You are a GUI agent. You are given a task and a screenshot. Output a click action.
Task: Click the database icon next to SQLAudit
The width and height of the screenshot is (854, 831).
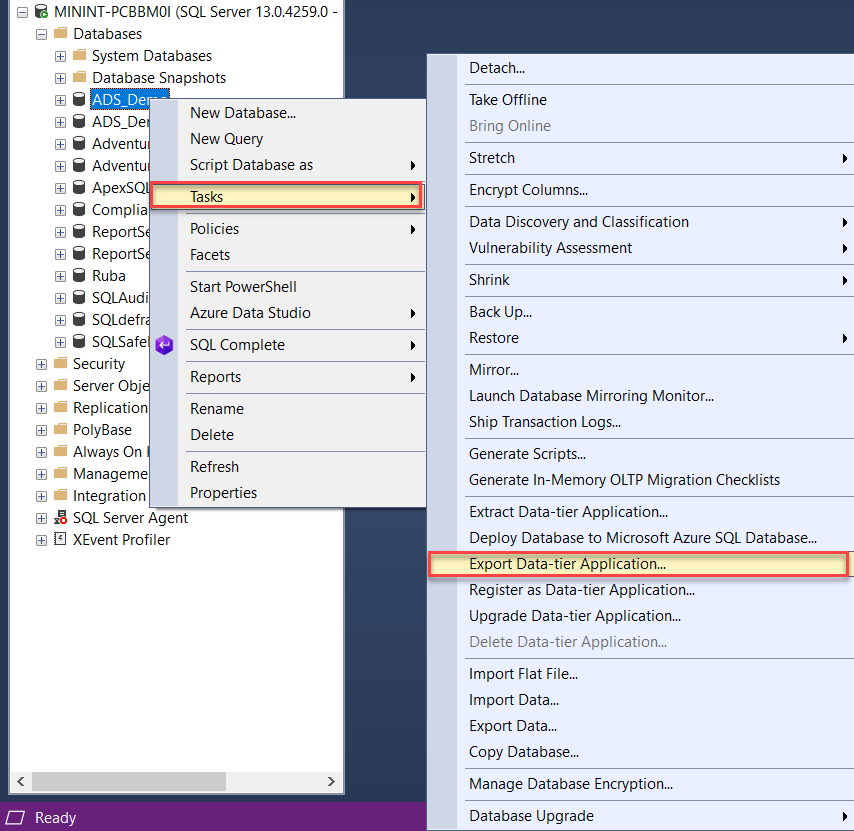[x=78, y=298]
